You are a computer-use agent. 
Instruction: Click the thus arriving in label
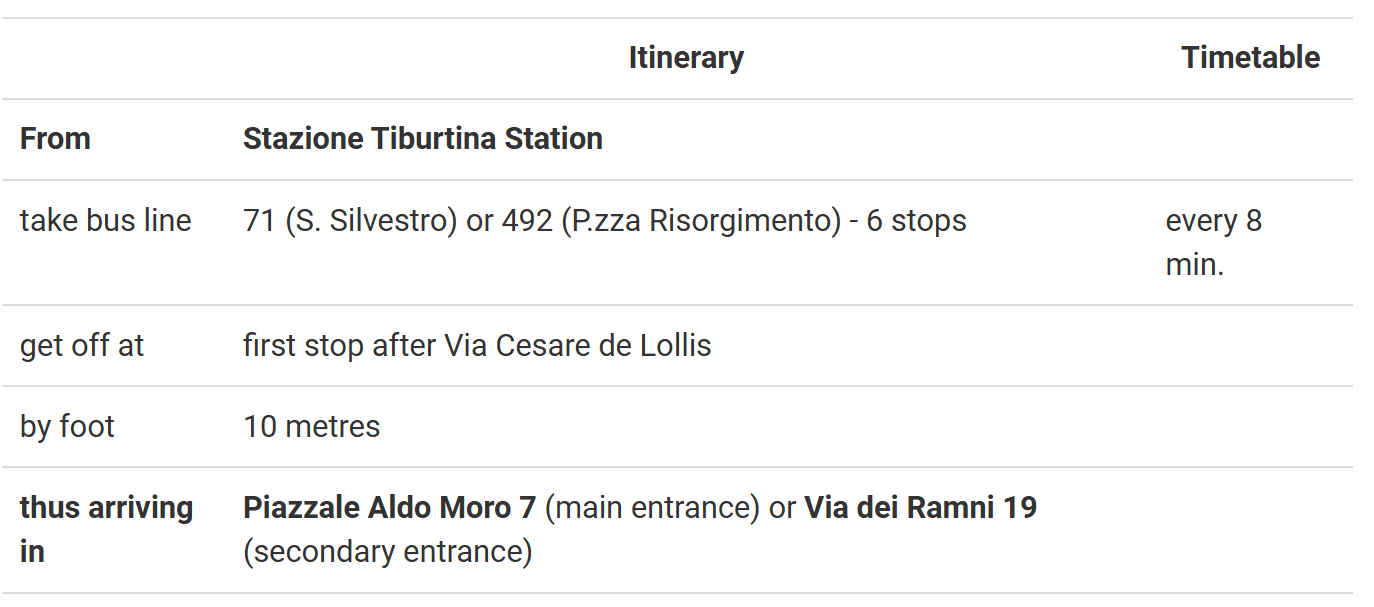tap(107, 529)
